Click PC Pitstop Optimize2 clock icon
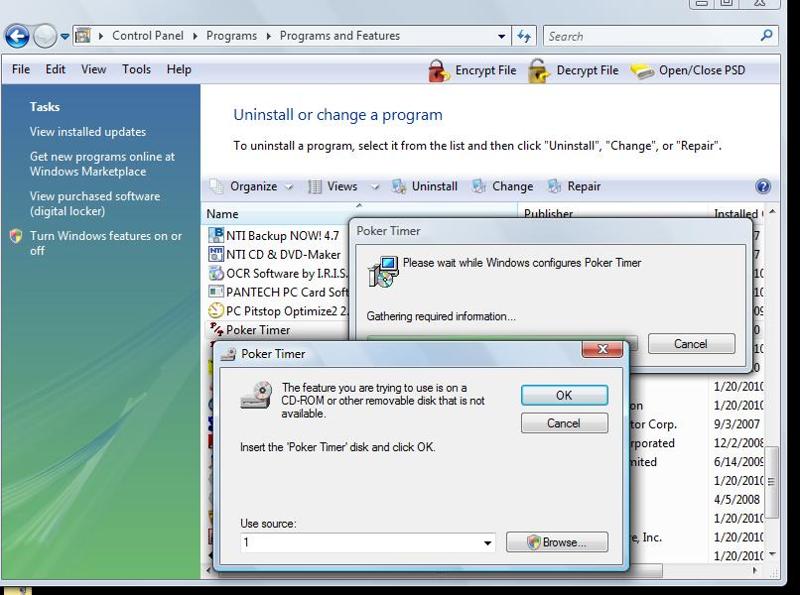800x595 pixels. [216, 311]
